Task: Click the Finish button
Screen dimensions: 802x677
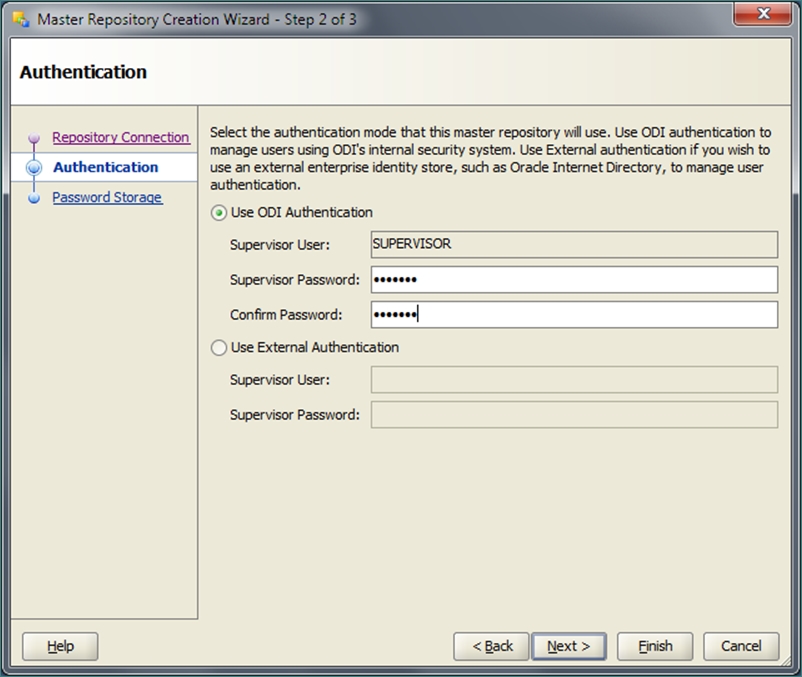Action: coord(655,646)
